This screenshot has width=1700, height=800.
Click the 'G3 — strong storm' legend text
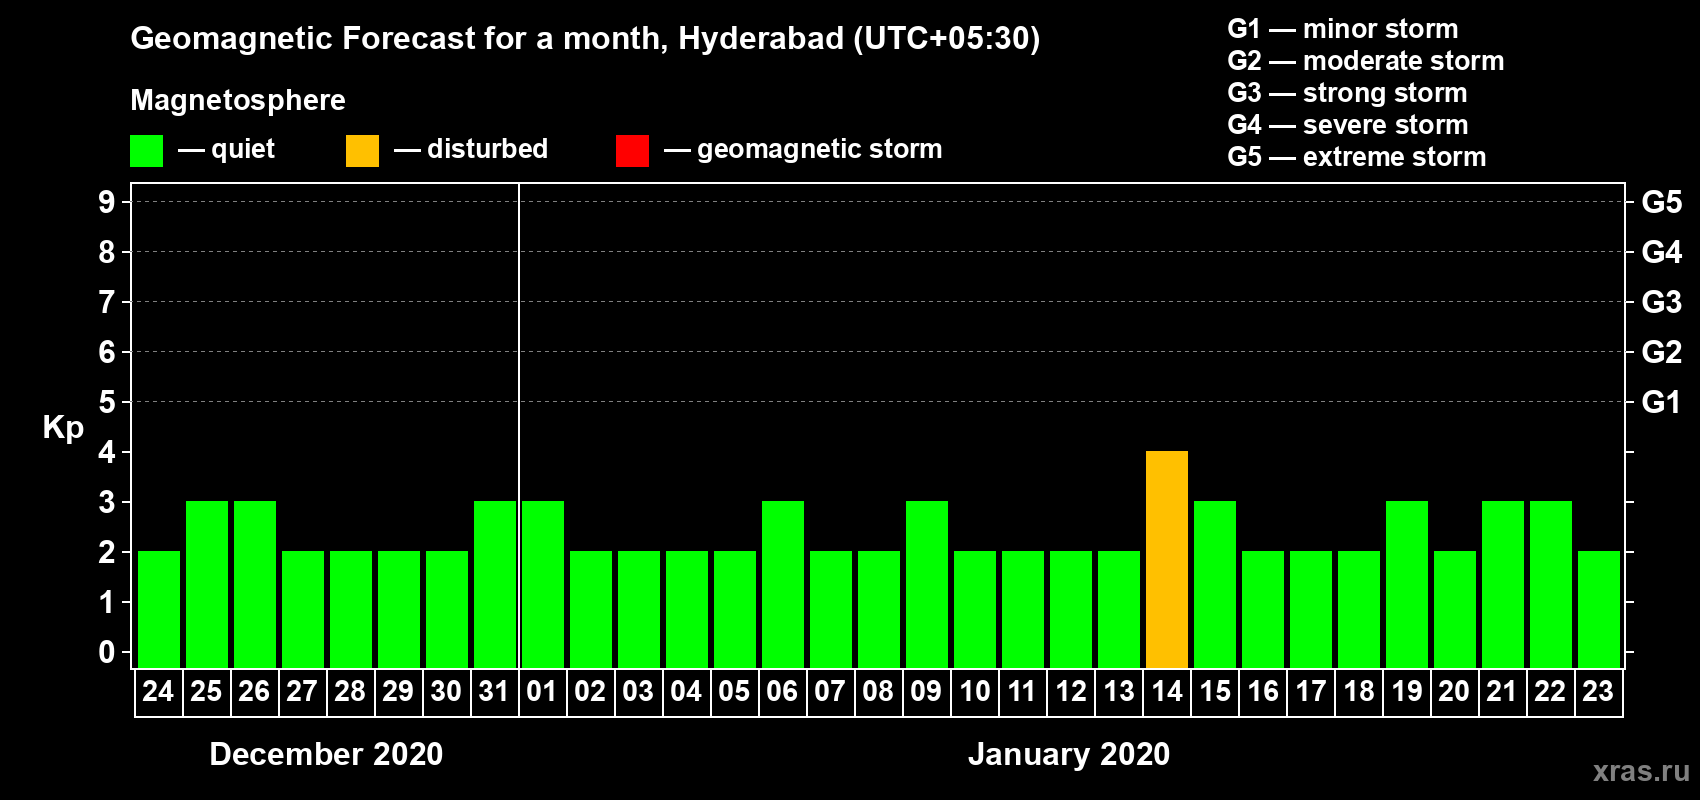[x=1347, y=93]
